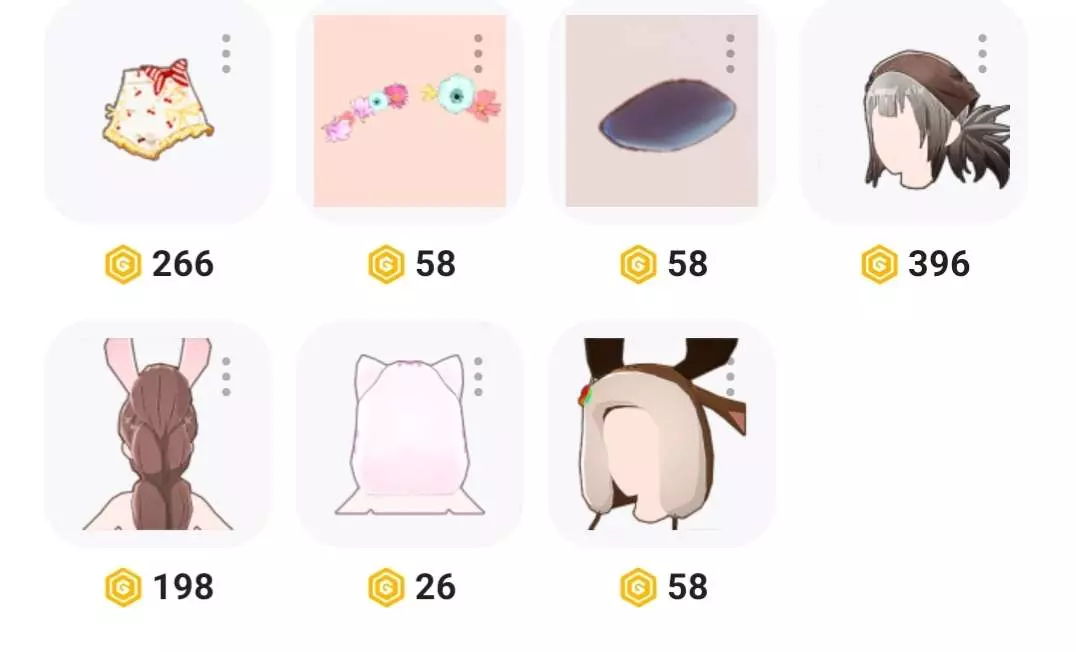The width and height of the screenshot is (1076, 652).
Task: Click the 396 coin price label
Action: [939, 264]
